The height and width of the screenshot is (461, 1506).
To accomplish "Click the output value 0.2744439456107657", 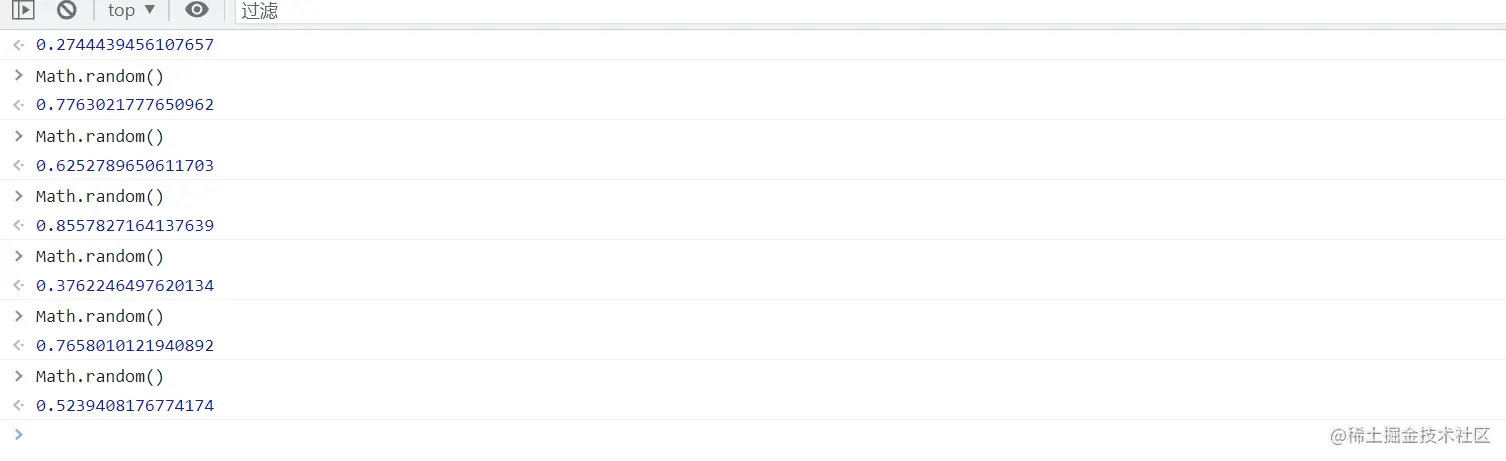I will [125, 45].
